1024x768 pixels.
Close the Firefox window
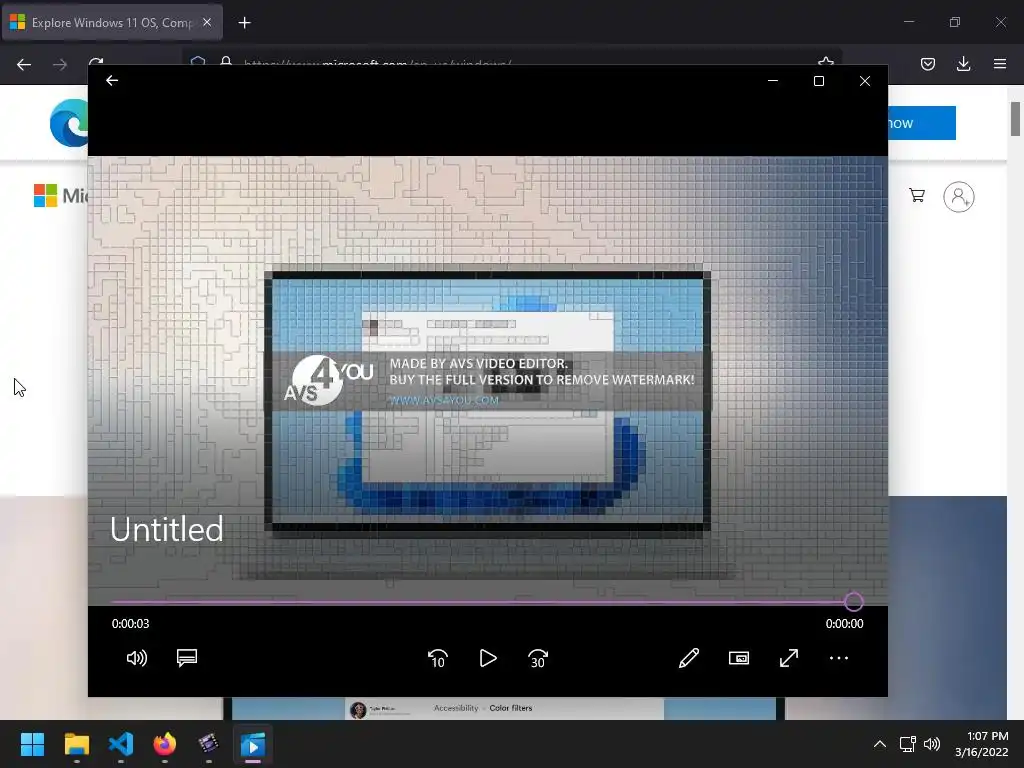(1000, 22)
